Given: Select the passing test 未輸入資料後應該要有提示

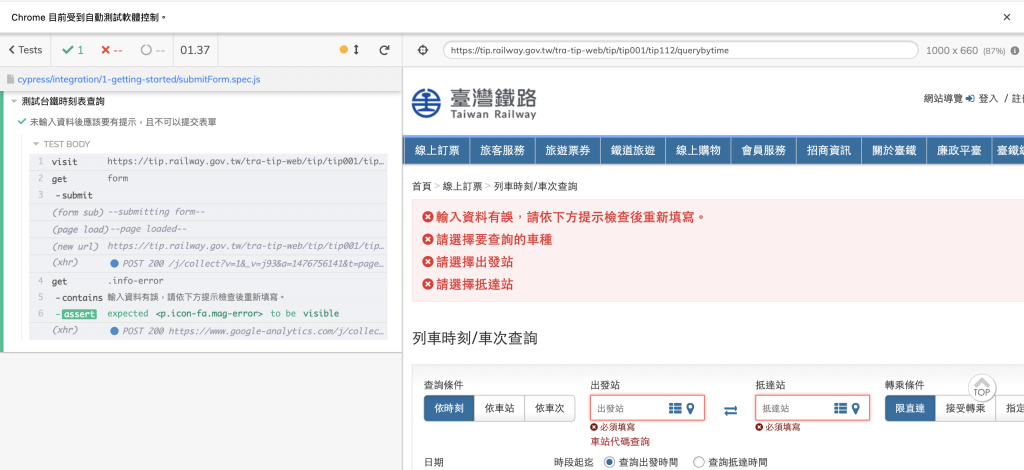Looking at the screenshot, I should click(x=123, y=121).
